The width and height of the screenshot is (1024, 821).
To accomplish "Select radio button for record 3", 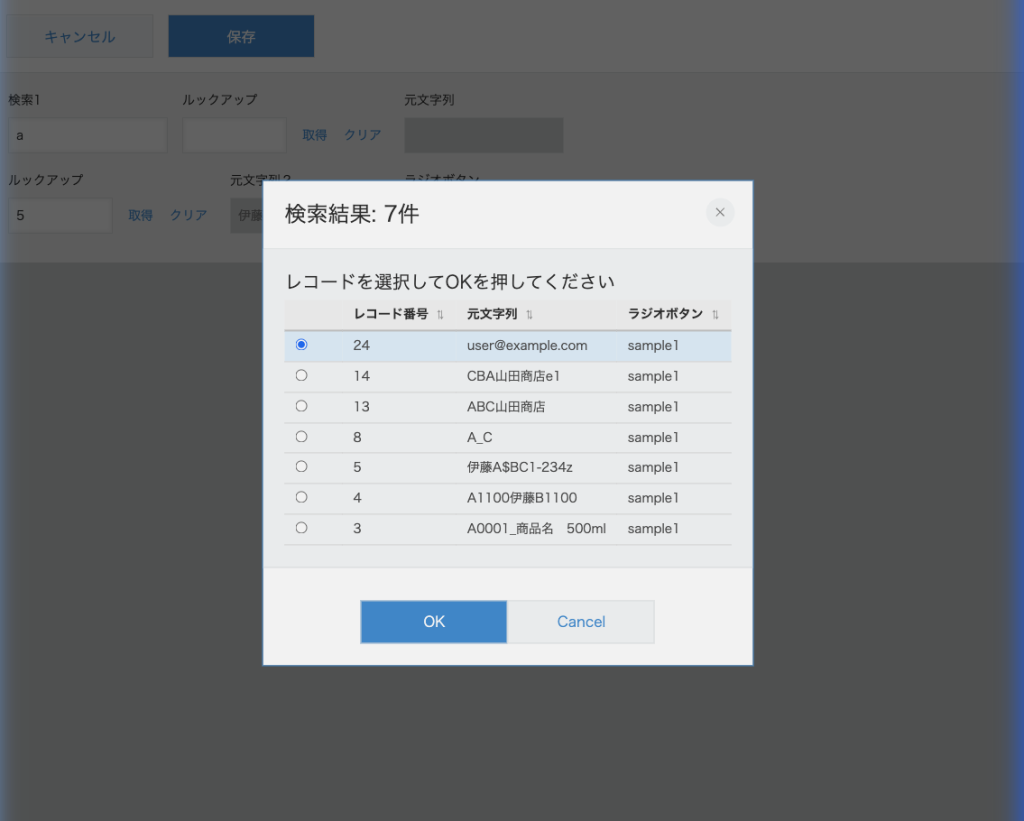I will click(302, 528).
